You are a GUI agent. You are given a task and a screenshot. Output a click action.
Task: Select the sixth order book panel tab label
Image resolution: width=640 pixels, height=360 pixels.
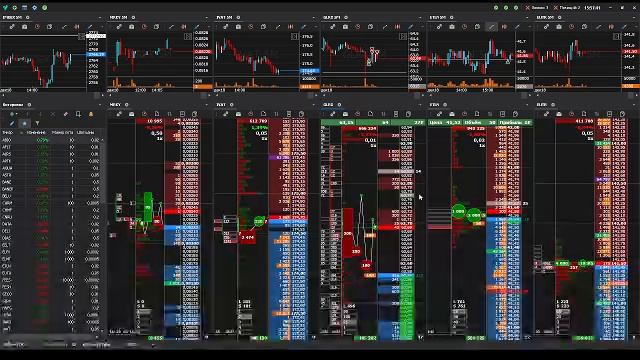[x=542, y=105]
